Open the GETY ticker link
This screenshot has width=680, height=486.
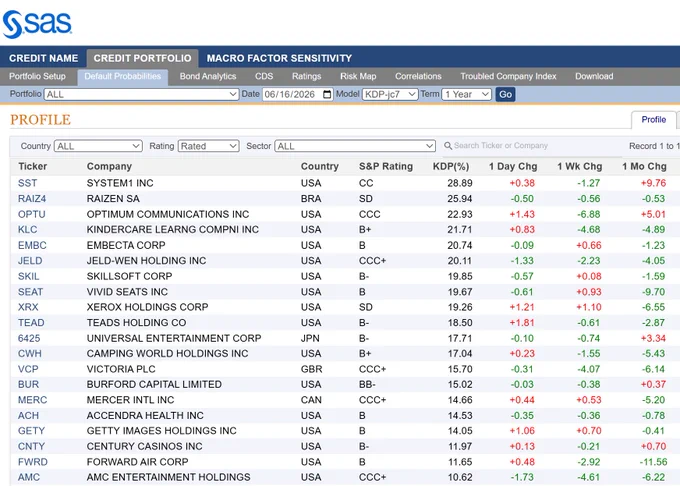[31, 431]
